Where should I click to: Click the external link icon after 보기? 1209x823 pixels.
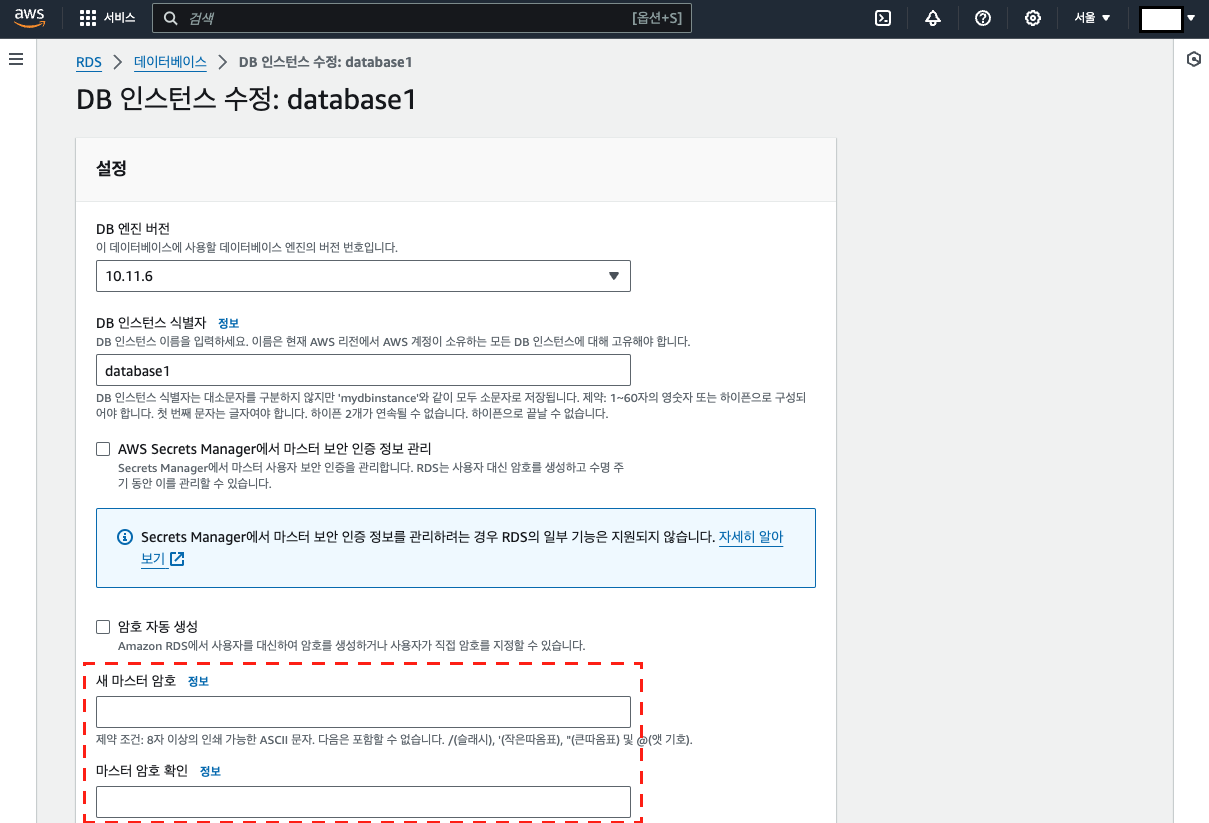pos(177,559)
